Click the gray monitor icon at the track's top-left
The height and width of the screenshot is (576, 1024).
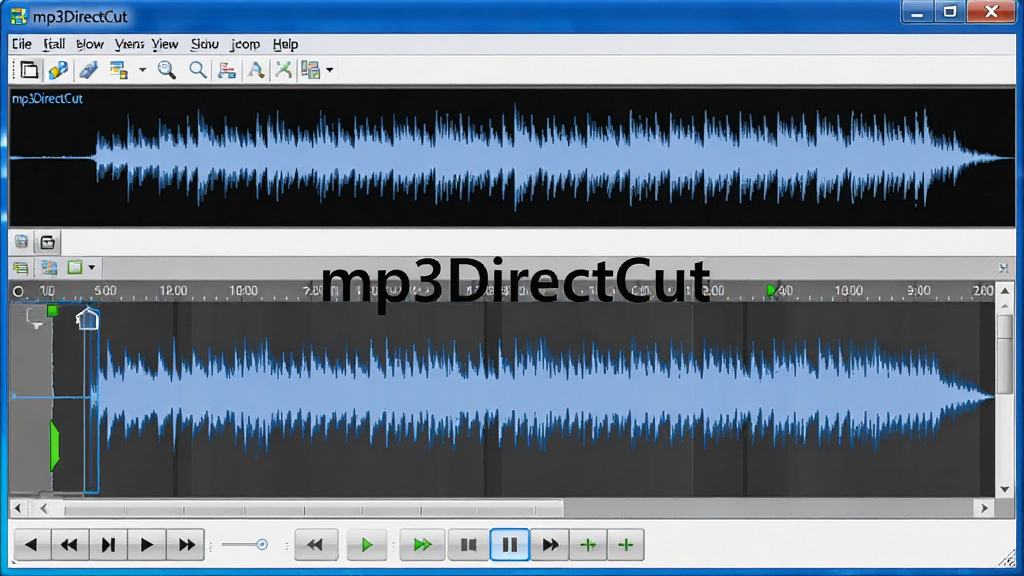34,319
